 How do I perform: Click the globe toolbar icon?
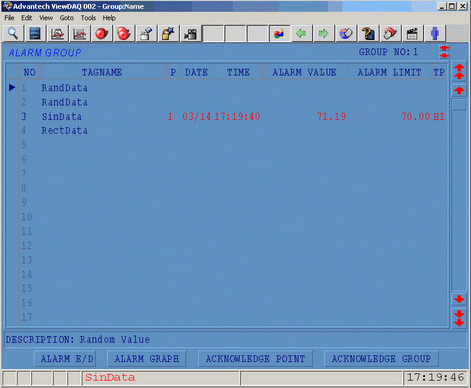point(346,33)
